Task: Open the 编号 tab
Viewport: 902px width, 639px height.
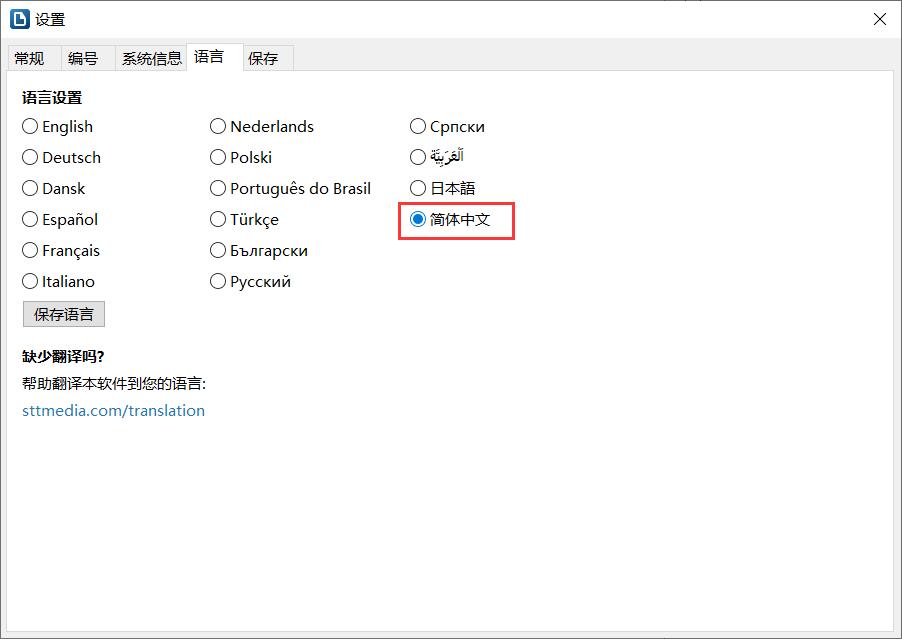Action: click(83, 59)
